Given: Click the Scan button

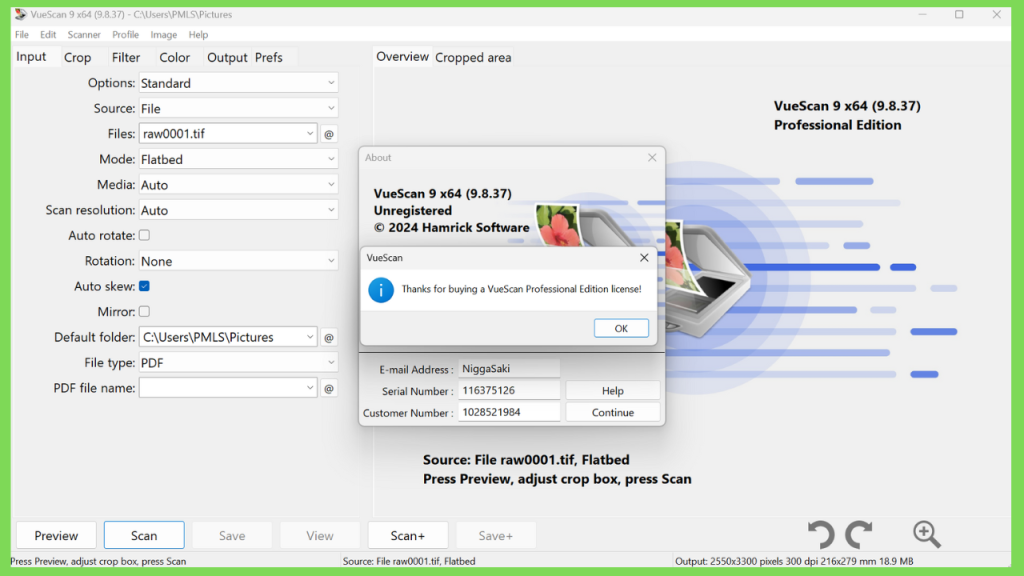Looking at the screenshot, I should pyautogui.click(x=144, y=536).
